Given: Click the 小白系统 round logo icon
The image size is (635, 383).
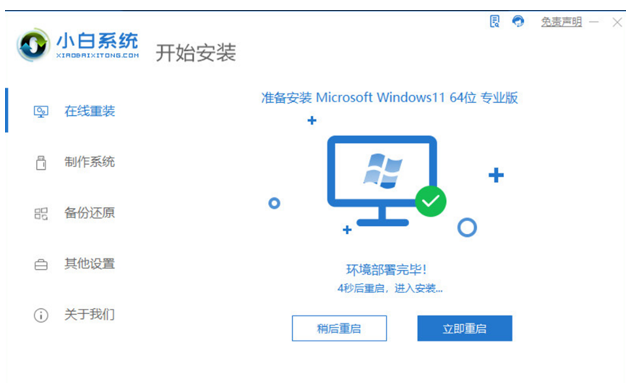Looking at the screenshot, I should [x=33, y=45].
